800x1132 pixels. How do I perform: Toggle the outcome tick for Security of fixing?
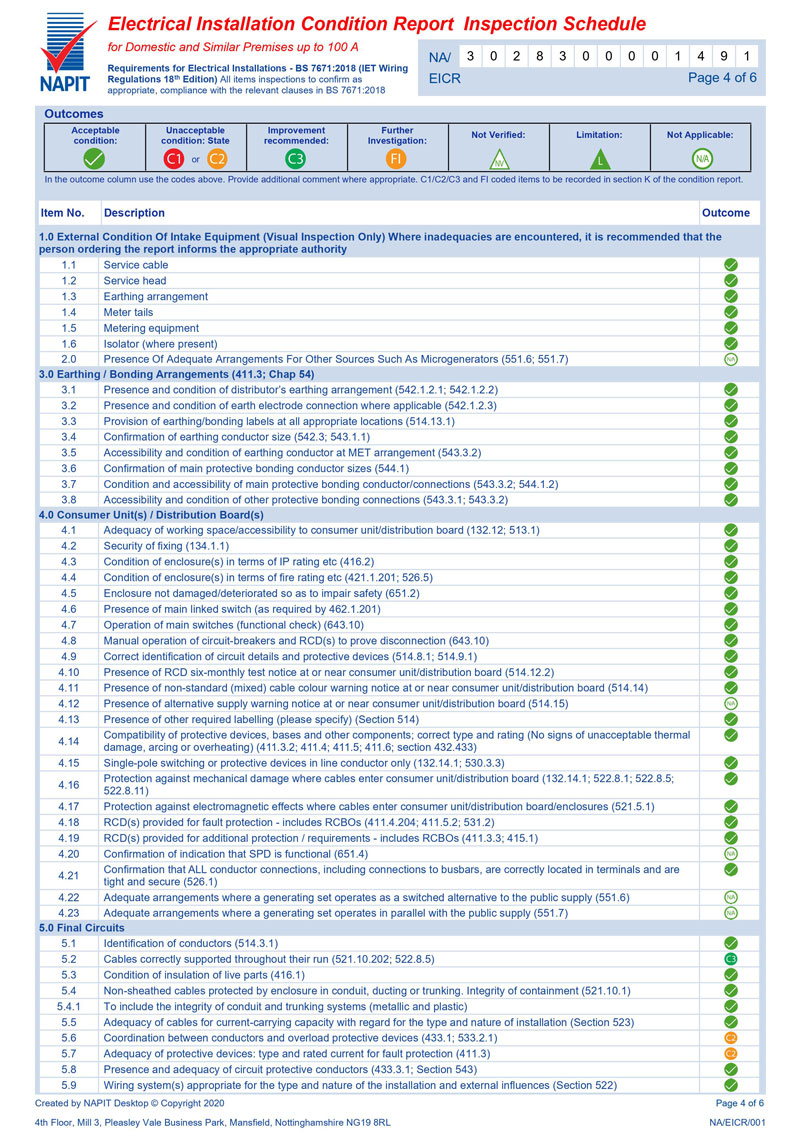pos(731,546)
